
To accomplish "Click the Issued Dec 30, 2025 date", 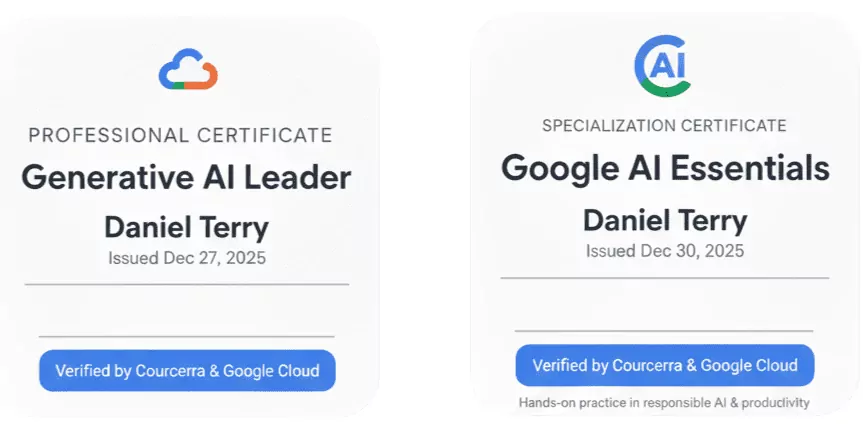I will pyautogui.click(x=665, y=251).
